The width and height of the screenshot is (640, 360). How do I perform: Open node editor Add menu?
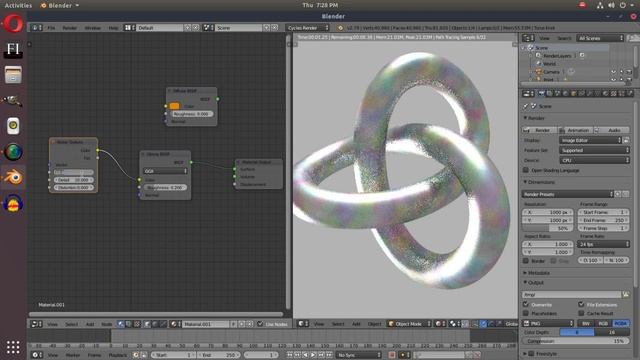[x=90, y=324]
